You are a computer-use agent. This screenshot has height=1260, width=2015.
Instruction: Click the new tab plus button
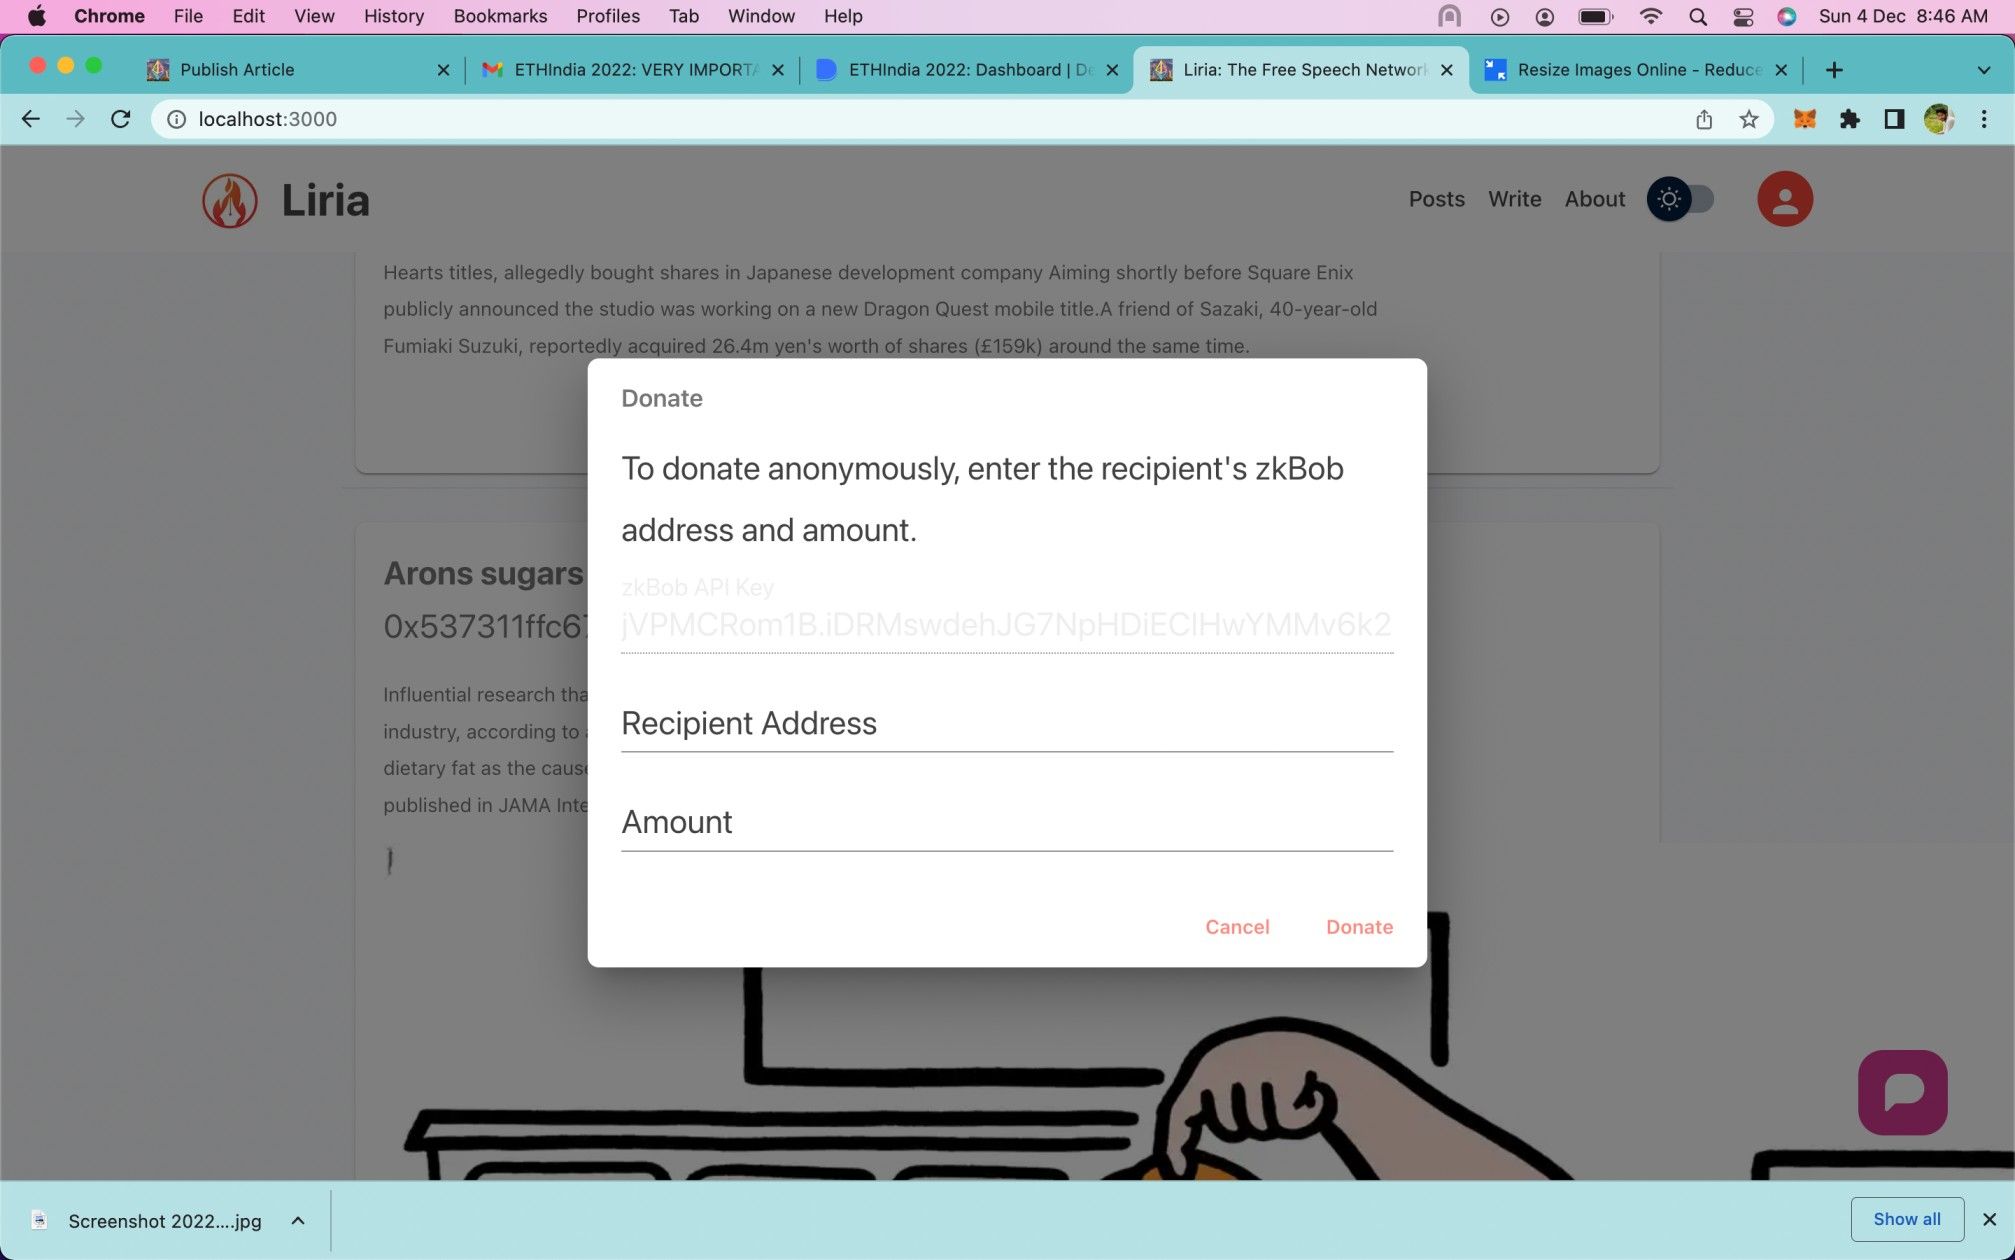point(1835,68)
